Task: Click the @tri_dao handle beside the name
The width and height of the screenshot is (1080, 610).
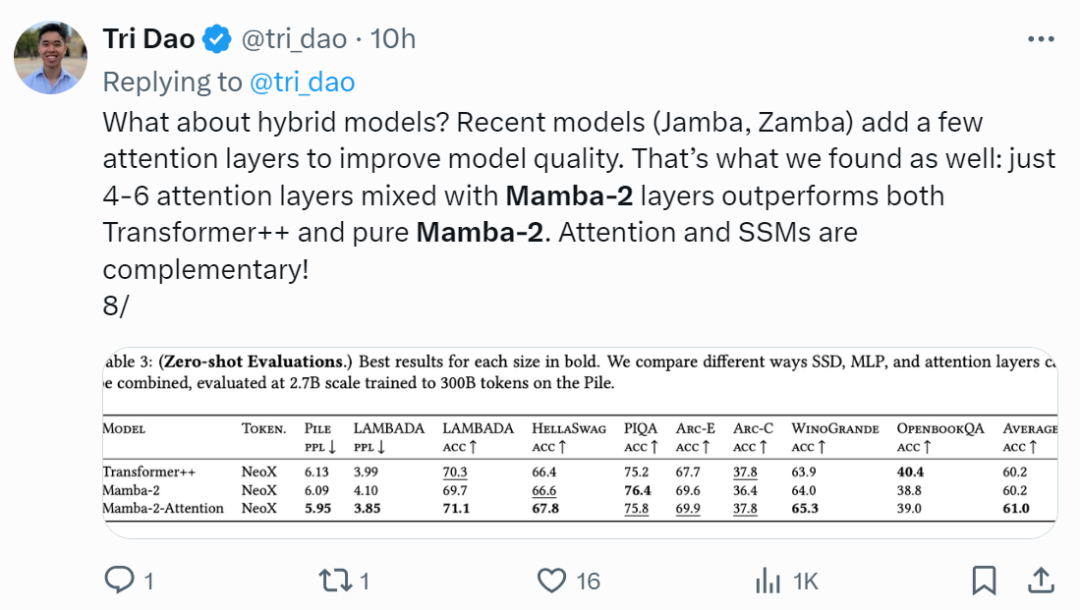Action: click(x=294, y=39)
